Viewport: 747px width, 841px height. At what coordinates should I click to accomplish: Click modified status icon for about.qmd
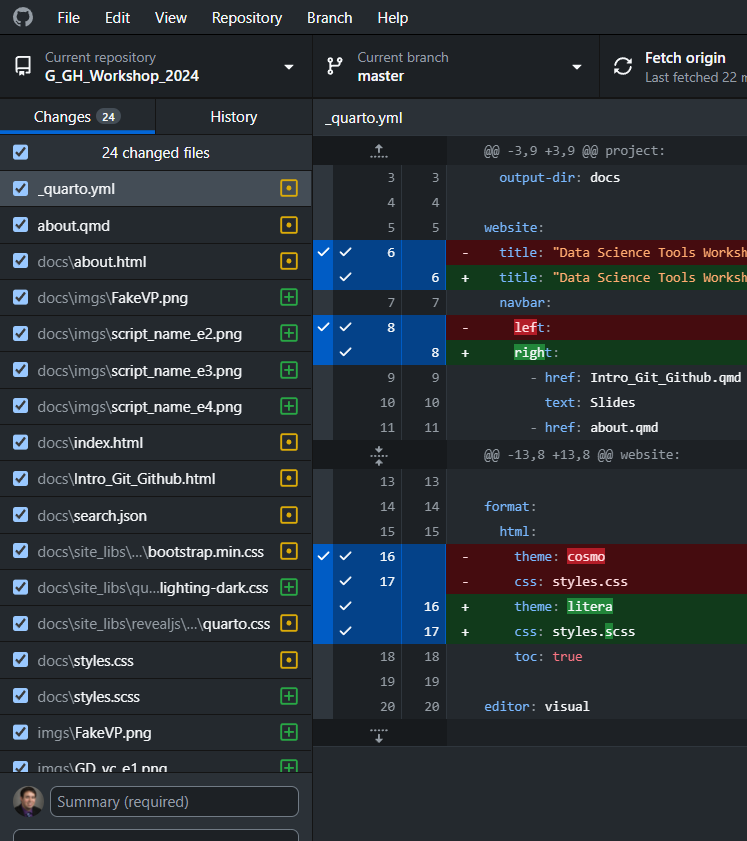tap(289, 225)
